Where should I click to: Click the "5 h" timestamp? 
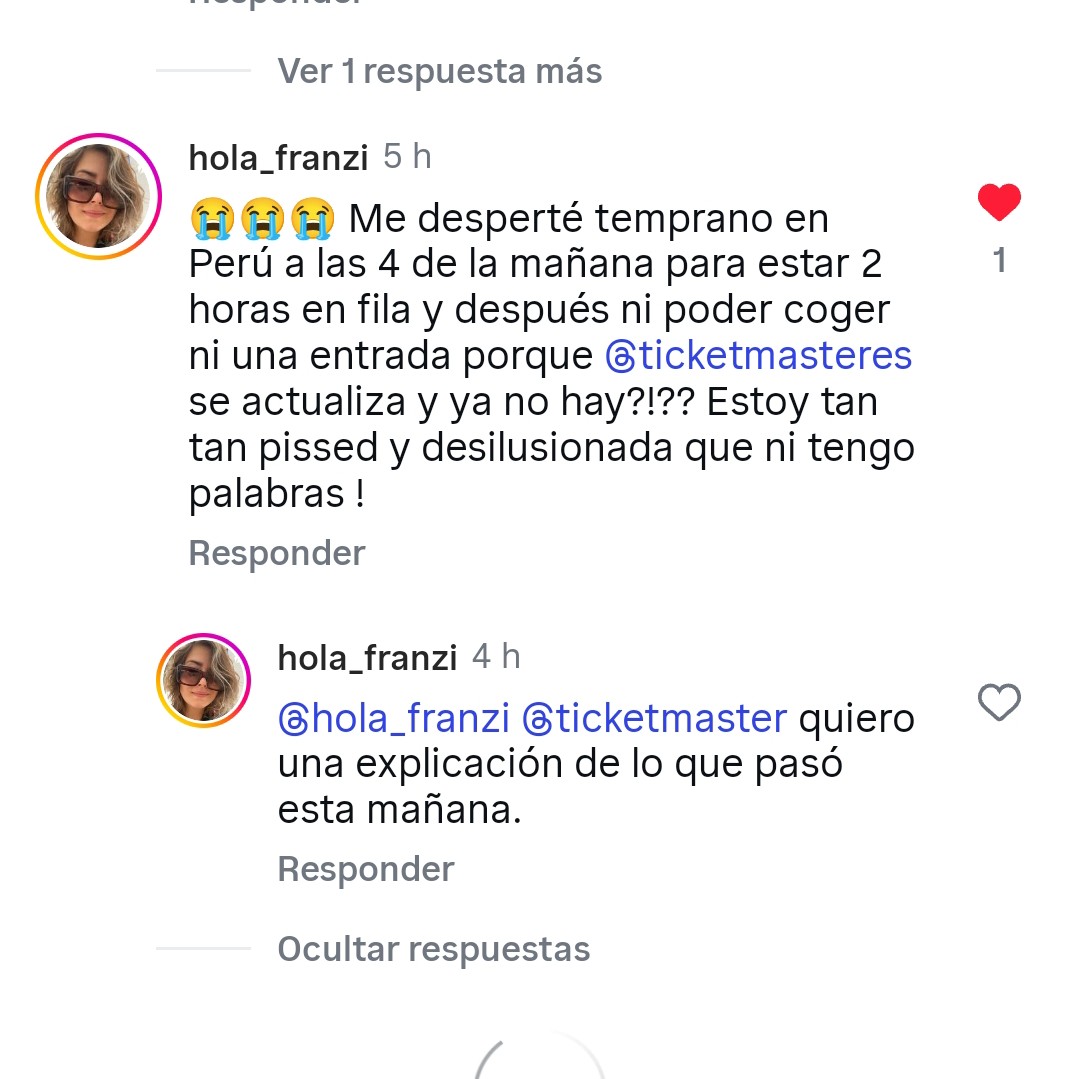point(408,157)
